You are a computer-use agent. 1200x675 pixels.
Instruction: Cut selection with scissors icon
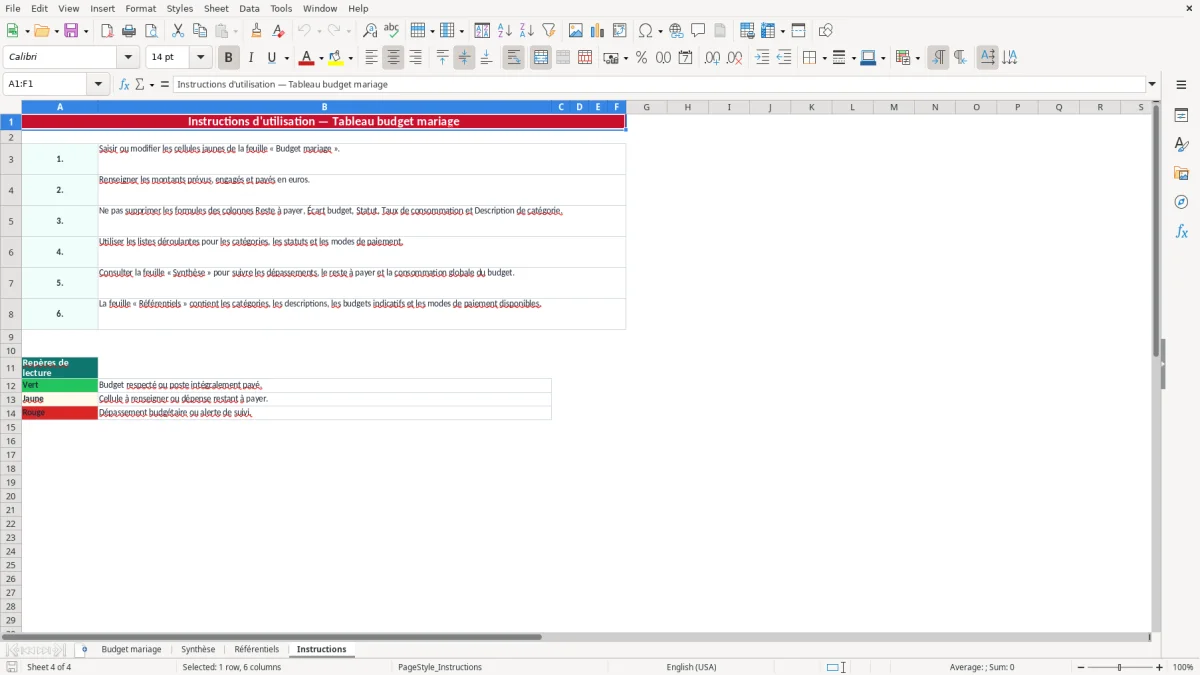178,31
